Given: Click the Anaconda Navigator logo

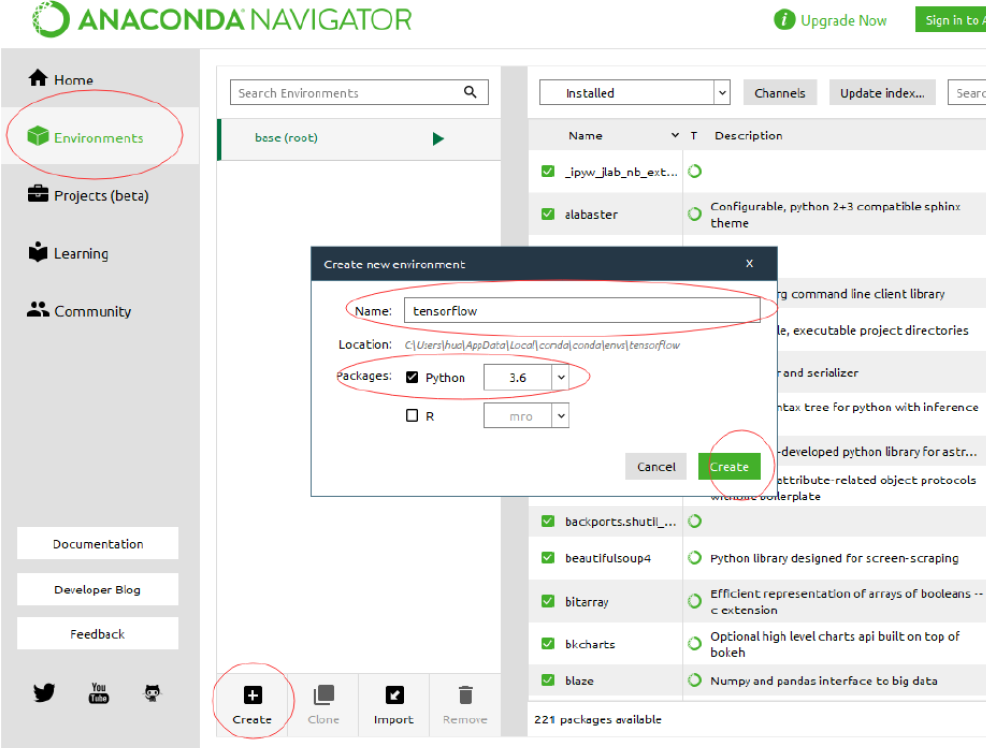Looking at the screenshot, I should [222, 19].
